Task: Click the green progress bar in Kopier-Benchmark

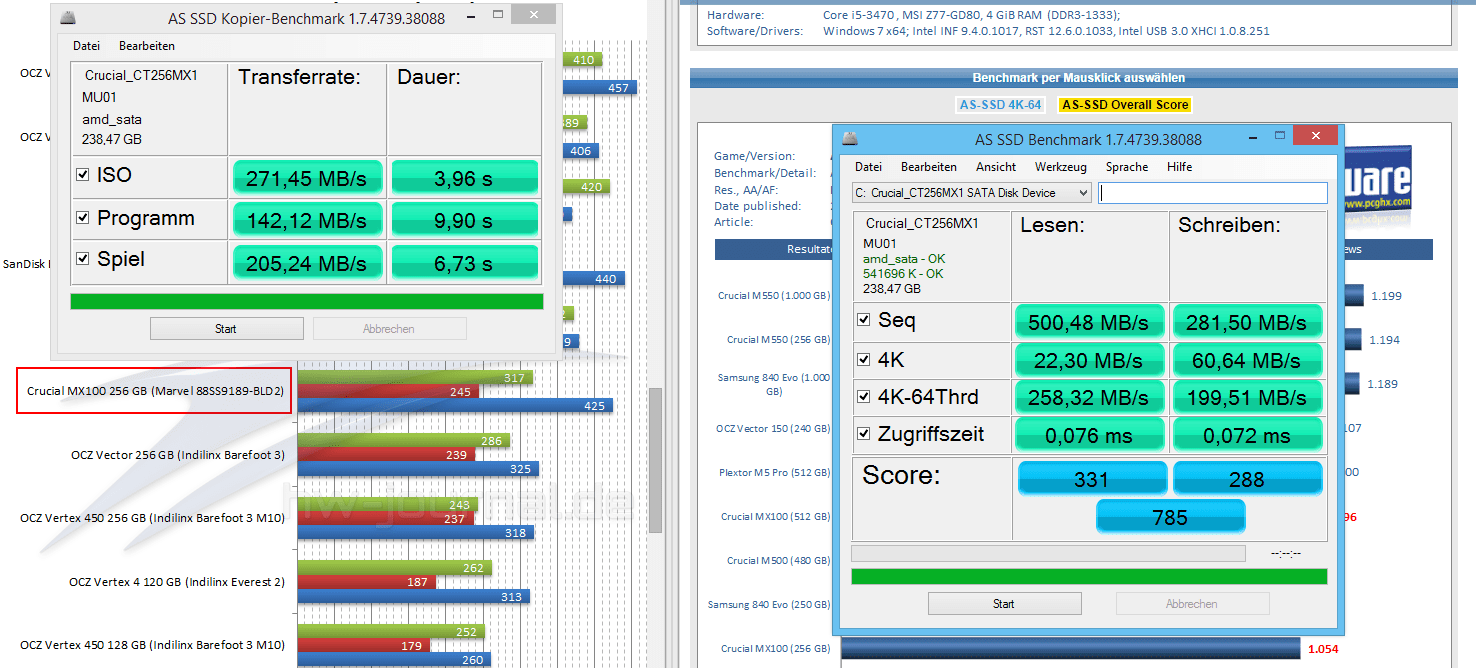Action: click(x=307, y=301)
